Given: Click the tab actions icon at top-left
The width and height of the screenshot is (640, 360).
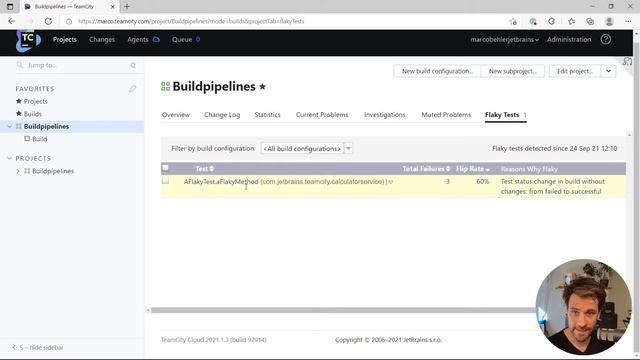Looking at the screenshot, I should click(10, 7).
